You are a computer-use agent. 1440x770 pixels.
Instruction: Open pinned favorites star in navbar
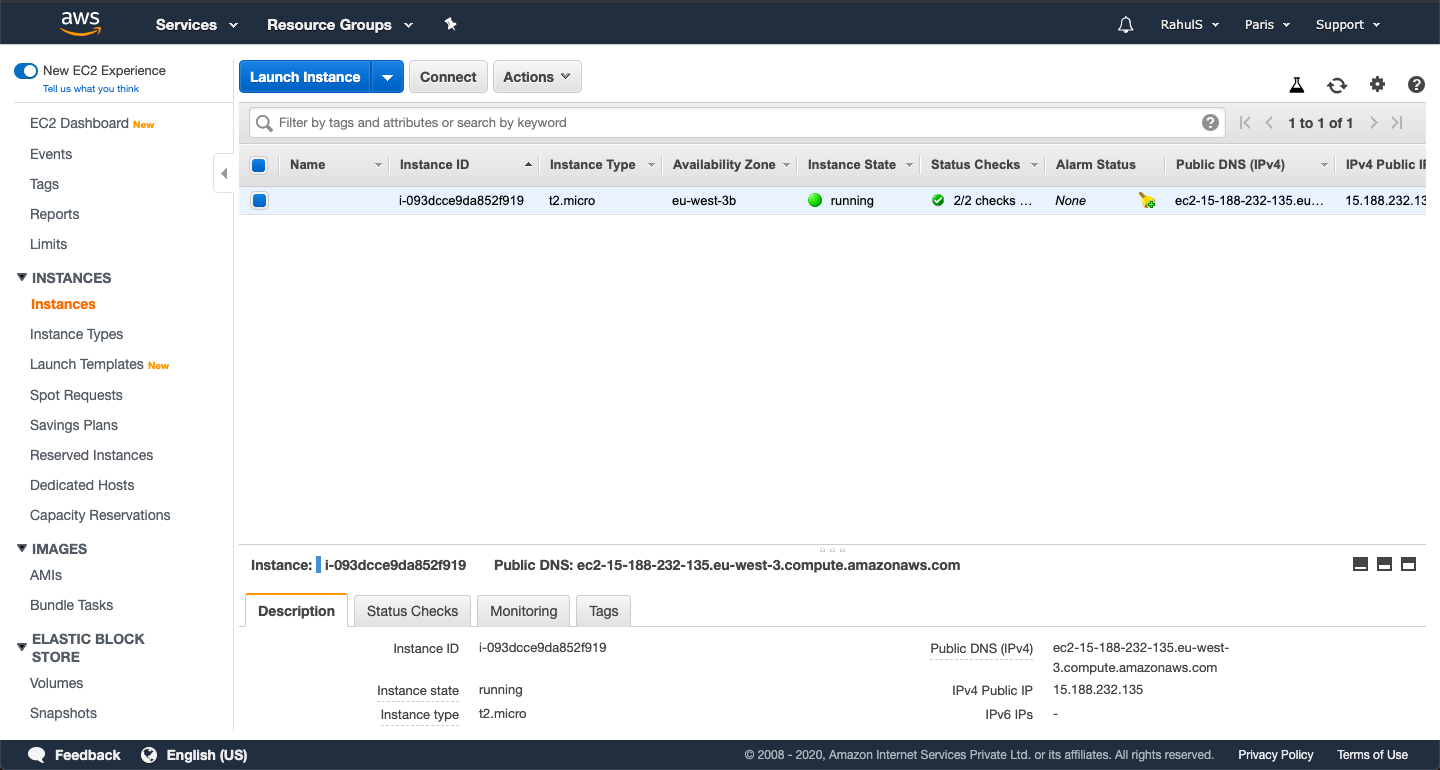point(450,24)
